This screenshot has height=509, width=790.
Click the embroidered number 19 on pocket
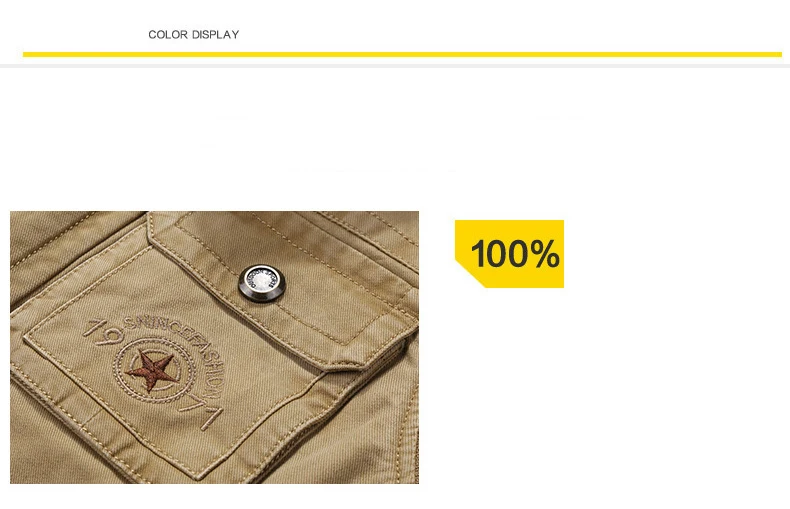(x=103, y=332)
